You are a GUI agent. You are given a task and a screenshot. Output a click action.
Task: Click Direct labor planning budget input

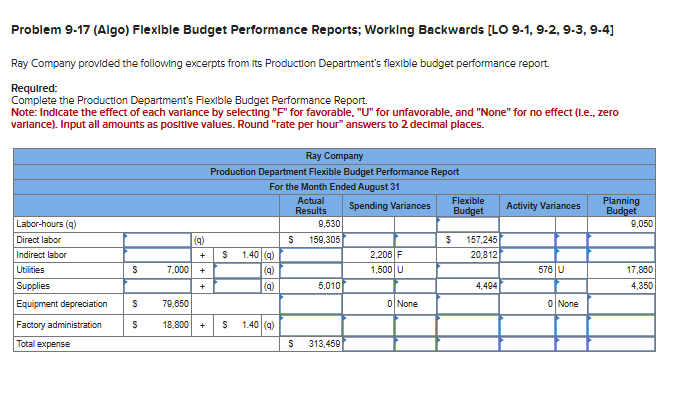621,240
